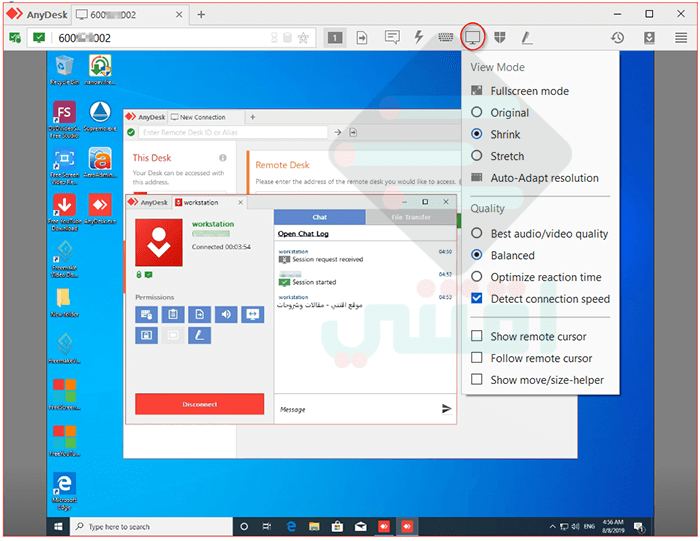This screenshot has height=541, width=700.
Task: Open remote Task View button
Action: click(267, 527)
